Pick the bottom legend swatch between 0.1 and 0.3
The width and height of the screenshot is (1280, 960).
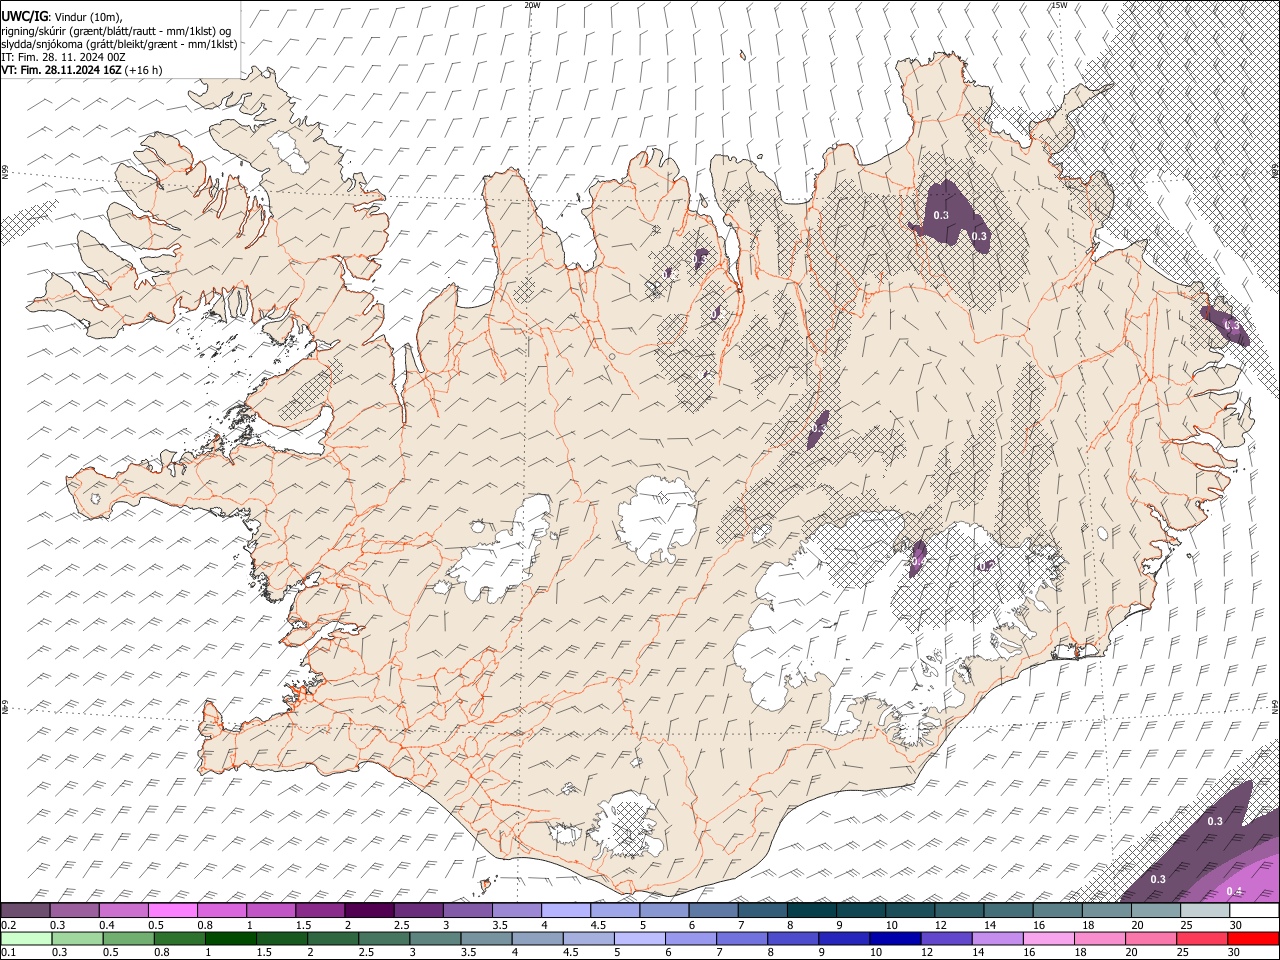[x=26, y=939]
